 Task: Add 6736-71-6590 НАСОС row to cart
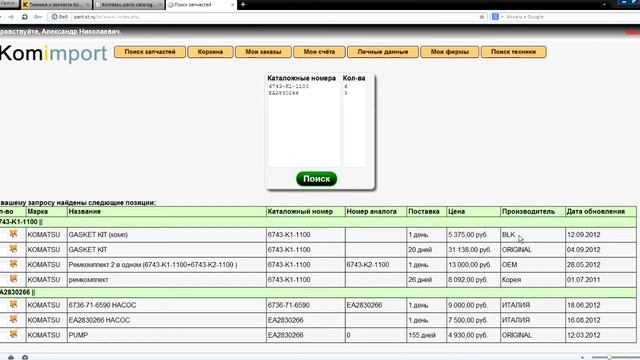pyautogui.click(x=13, y=304)
